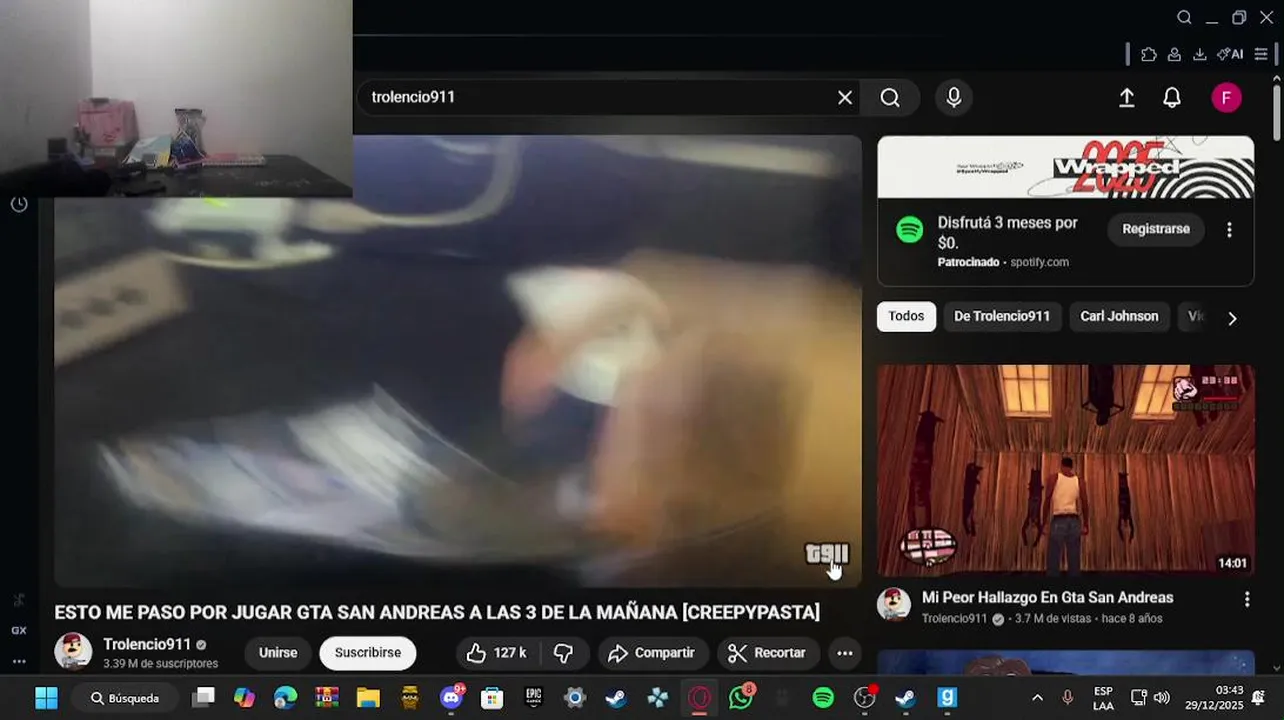Click the Recortar clip button
1284x720 pixels.
[767, 653]
